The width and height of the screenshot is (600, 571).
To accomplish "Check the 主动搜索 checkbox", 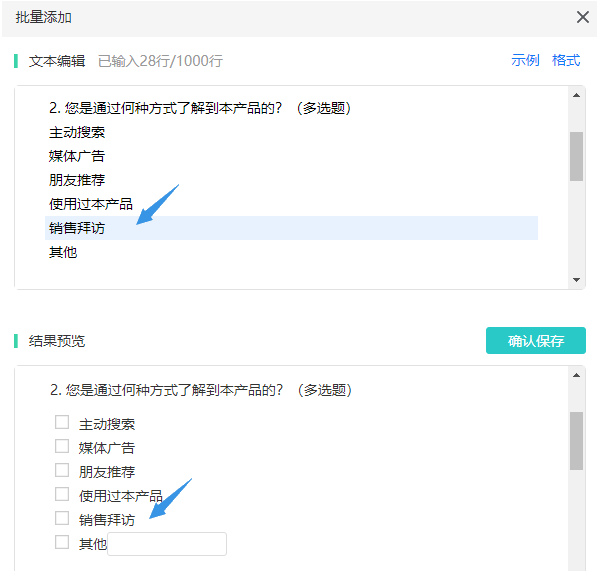I will pyautogui.click(x=62, y=423).
